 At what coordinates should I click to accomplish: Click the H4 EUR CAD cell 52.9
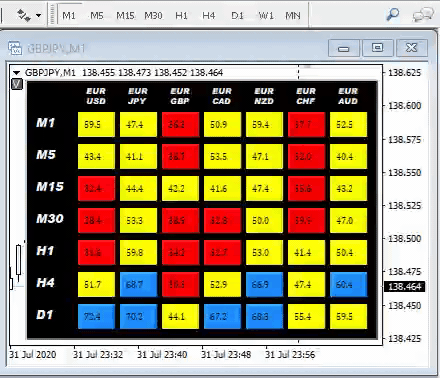[222, 284]
